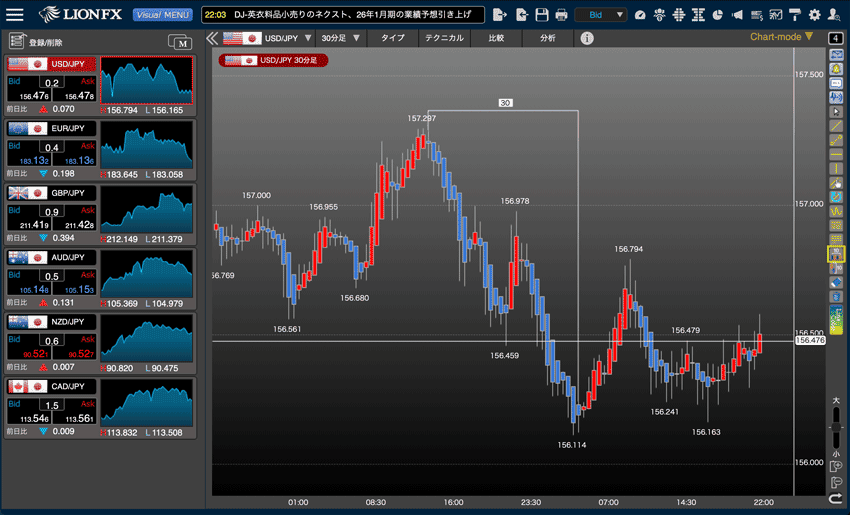Image resolution: width=850 pixels, height=515 pixels.
Task: Select the horizontal line drawing tool
Action: click(836, 154)
